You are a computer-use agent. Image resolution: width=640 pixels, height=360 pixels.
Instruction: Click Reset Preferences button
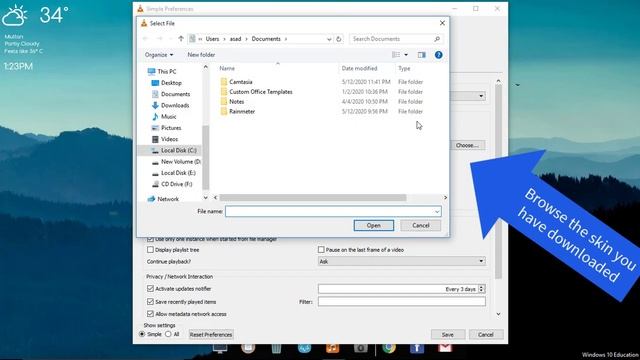coord(211,335)
